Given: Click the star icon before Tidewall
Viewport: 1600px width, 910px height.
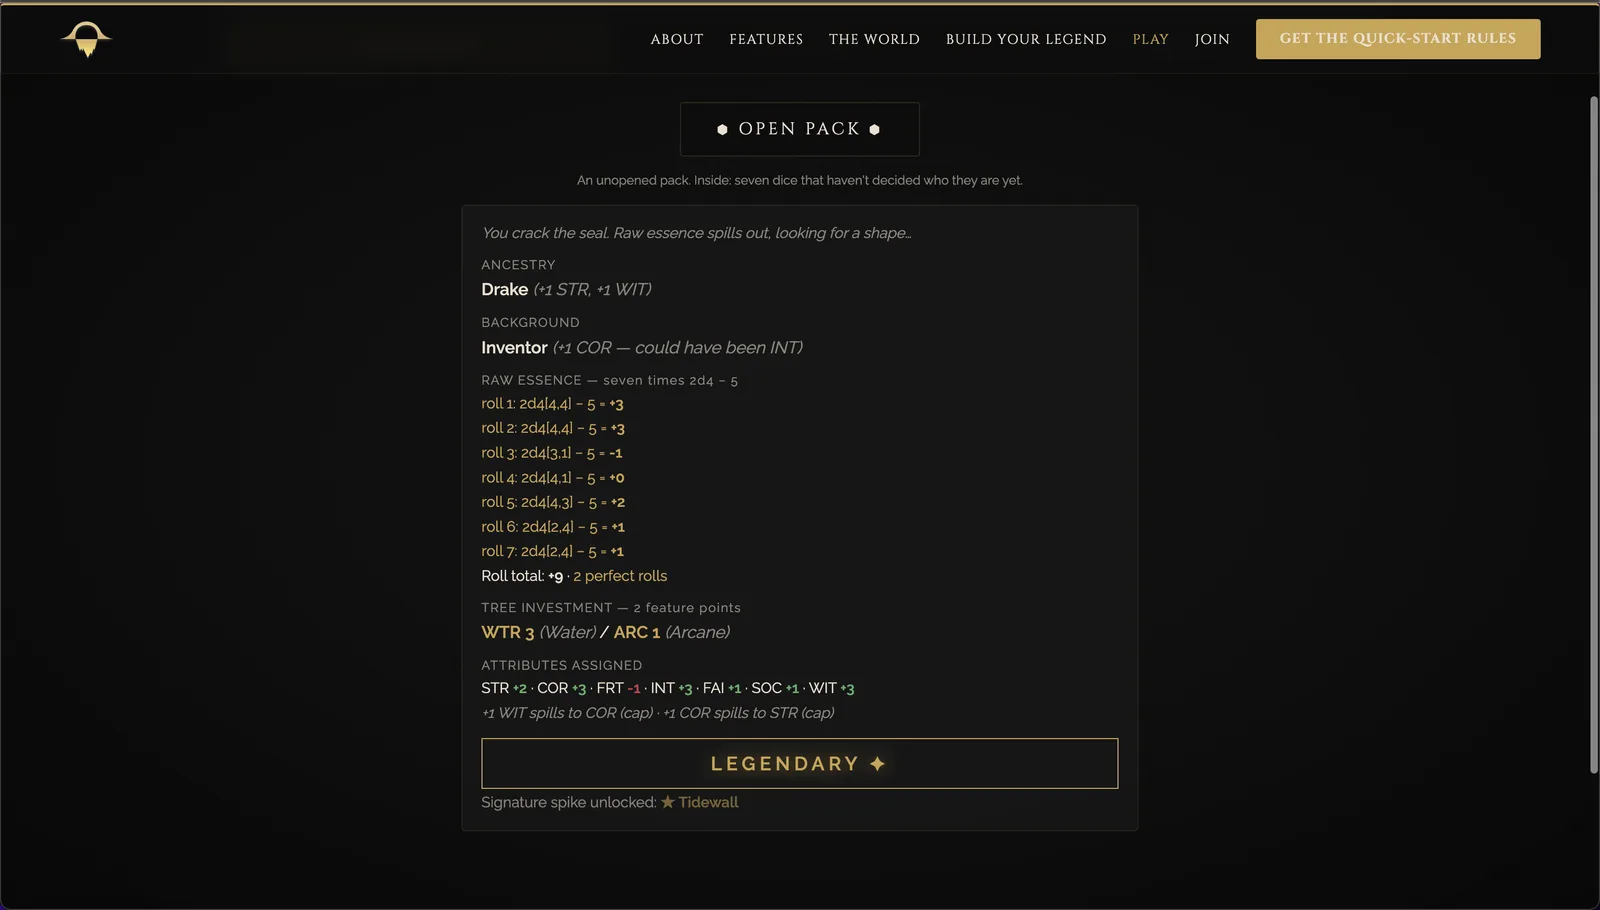Looking at the screenshot, I should pyautogui.click(x=668, y=802).
